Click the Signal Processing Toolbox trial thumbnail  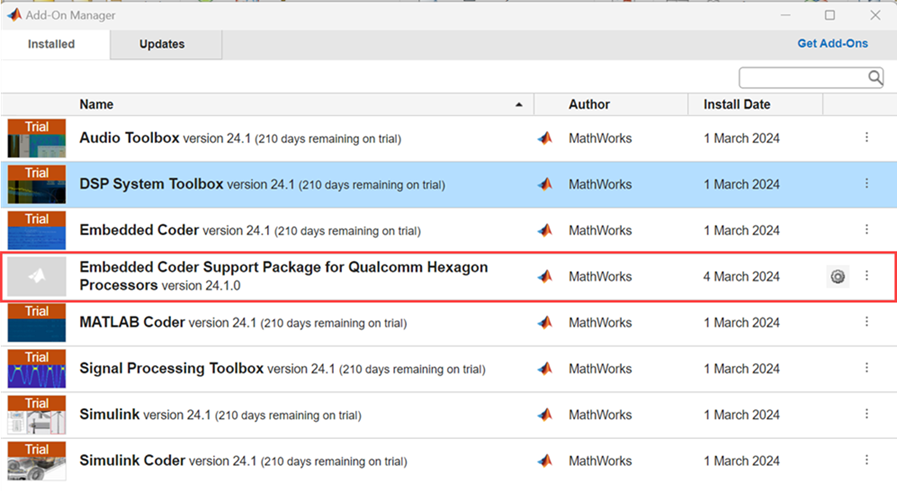pyautogui.click(x=37, y=369)
